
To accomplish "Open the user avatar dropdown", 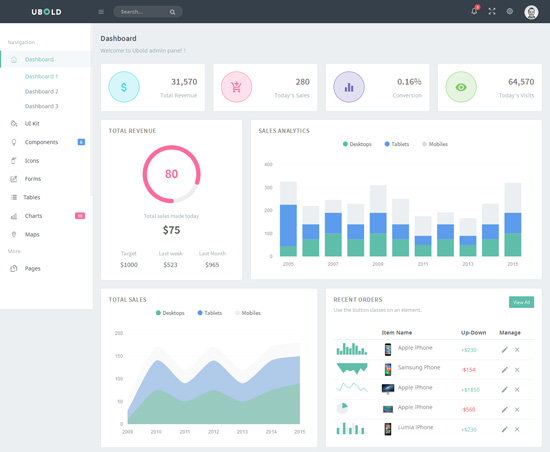I will click(531, 12).
